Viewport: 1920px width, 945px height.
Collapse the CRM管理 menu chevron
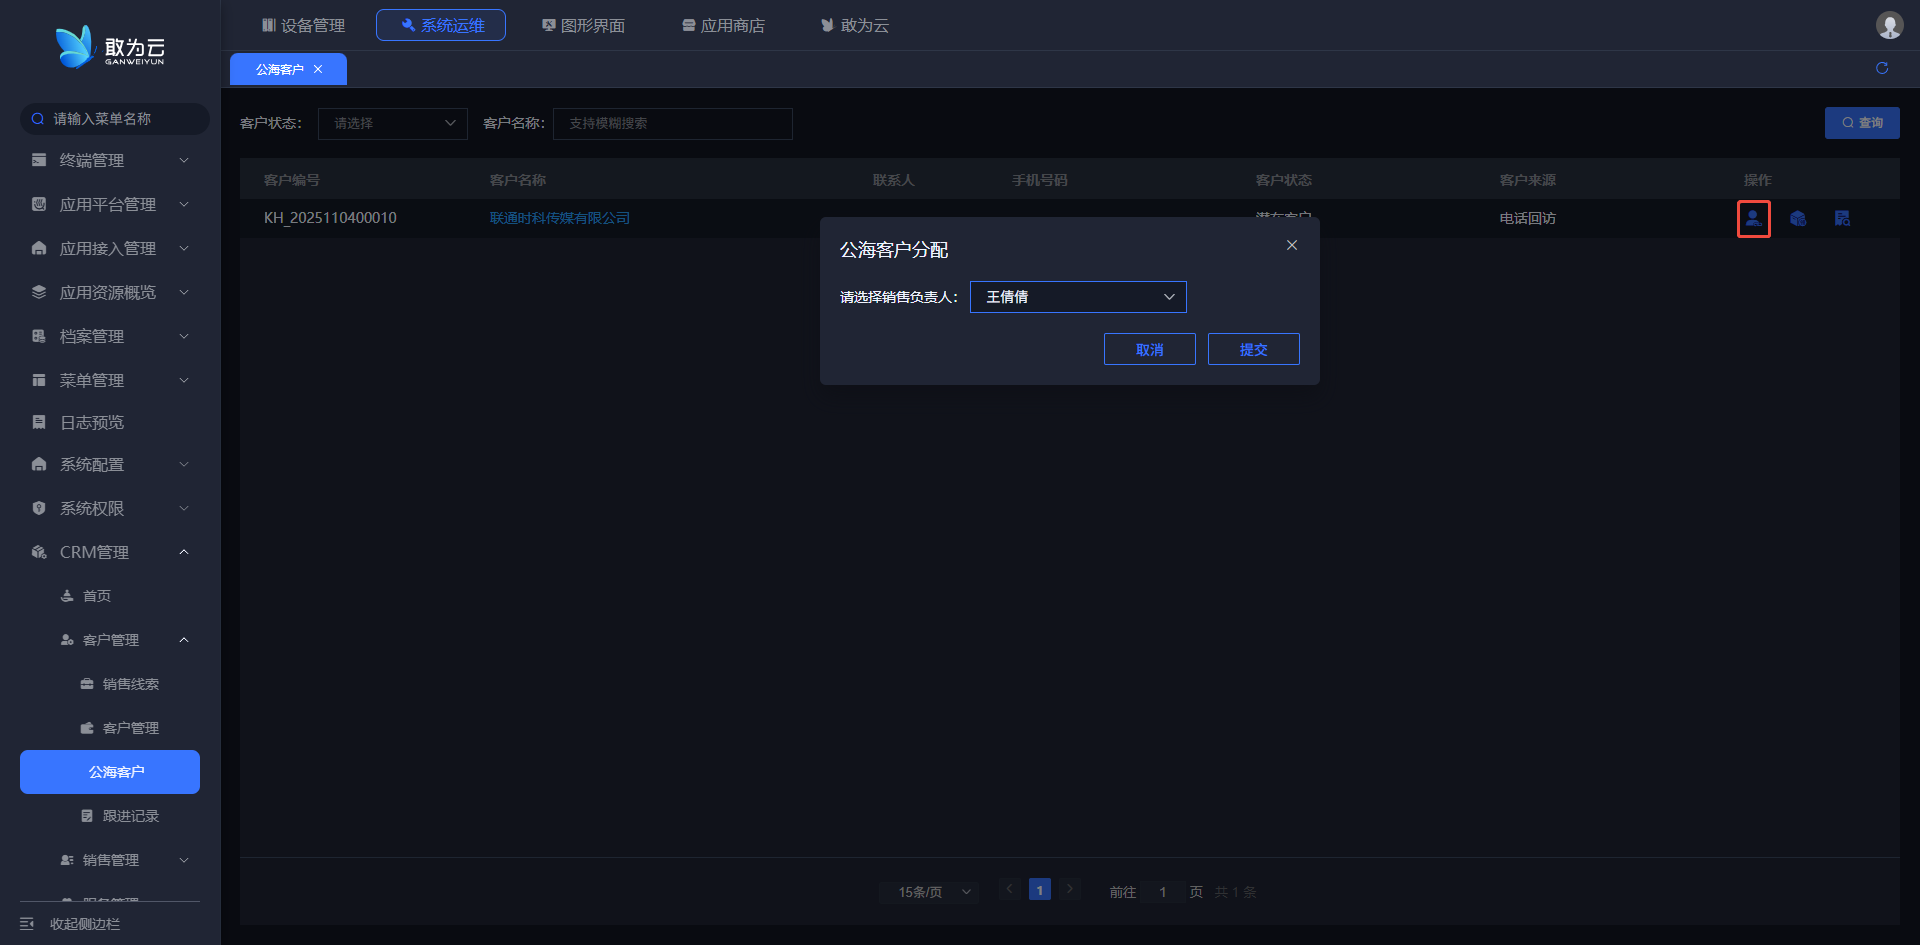[184, 552]
